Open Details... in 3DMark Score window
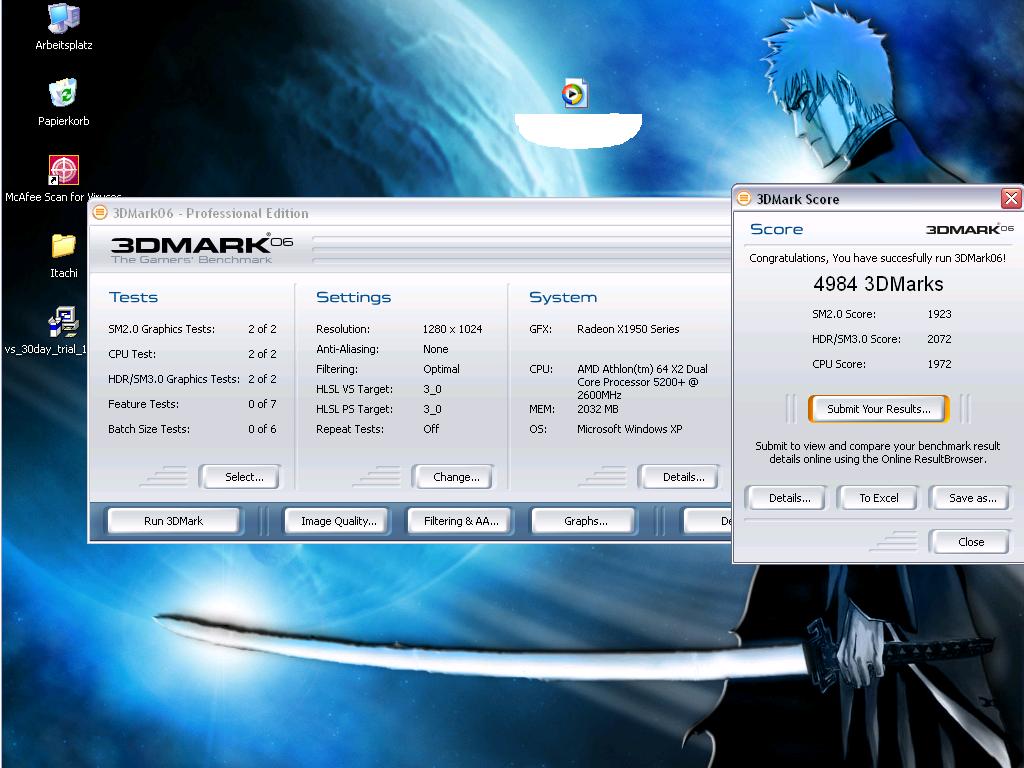1024x768 pixels. (786, 498)
